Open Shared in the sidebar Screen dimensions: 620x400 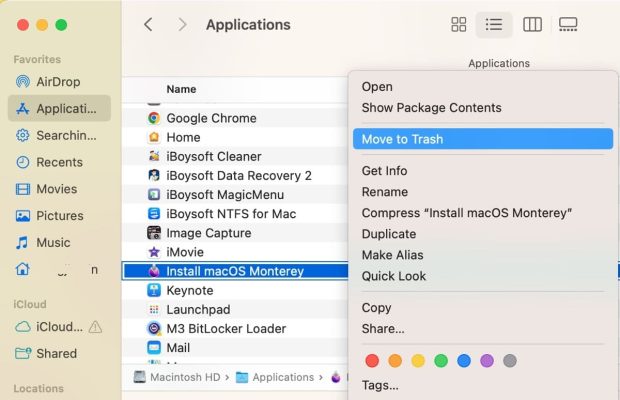point(59,353)
